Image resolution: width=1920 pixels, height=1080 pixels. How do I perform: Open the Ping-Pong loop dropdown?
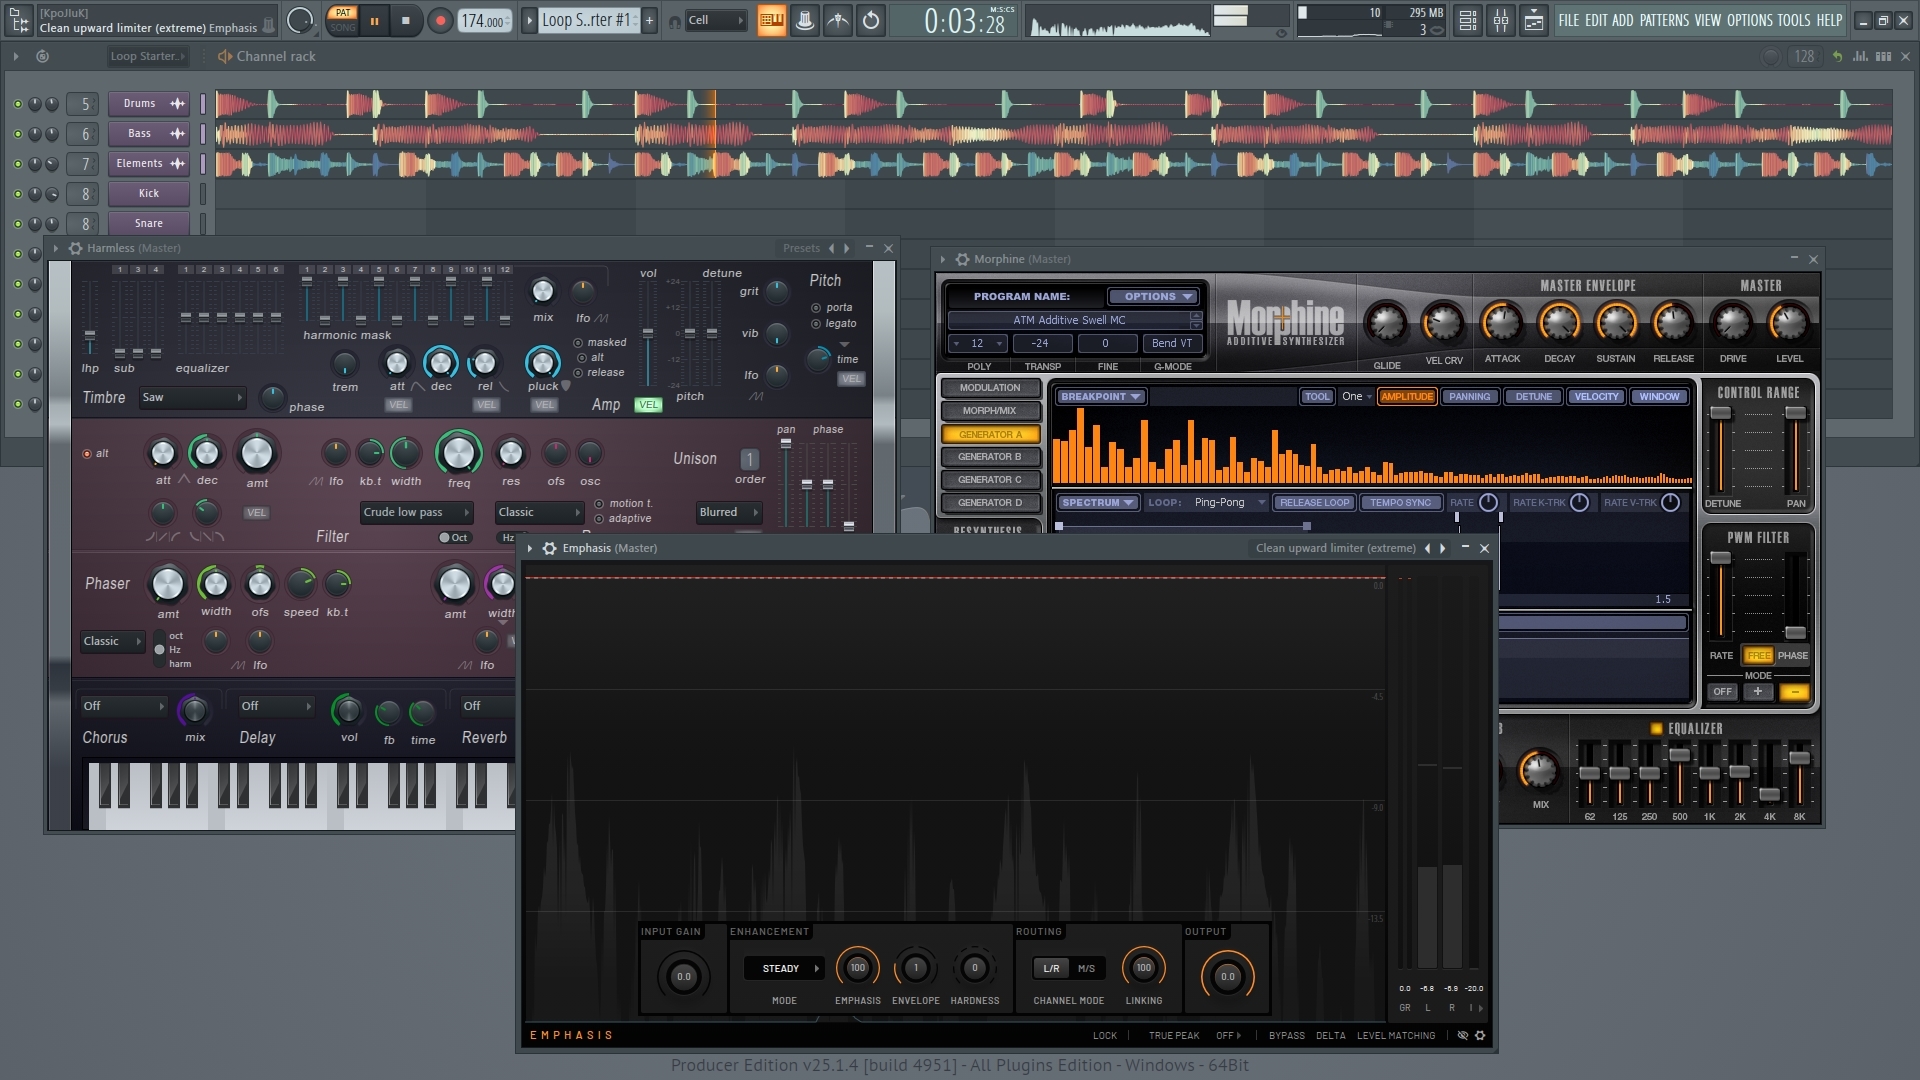click(1229, 503)
